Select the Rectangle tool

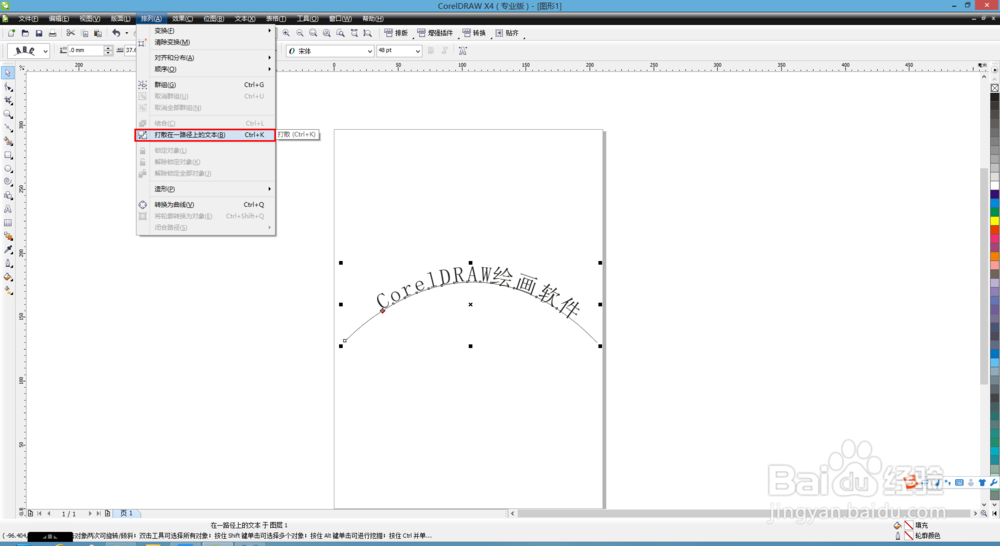(8, 155)
